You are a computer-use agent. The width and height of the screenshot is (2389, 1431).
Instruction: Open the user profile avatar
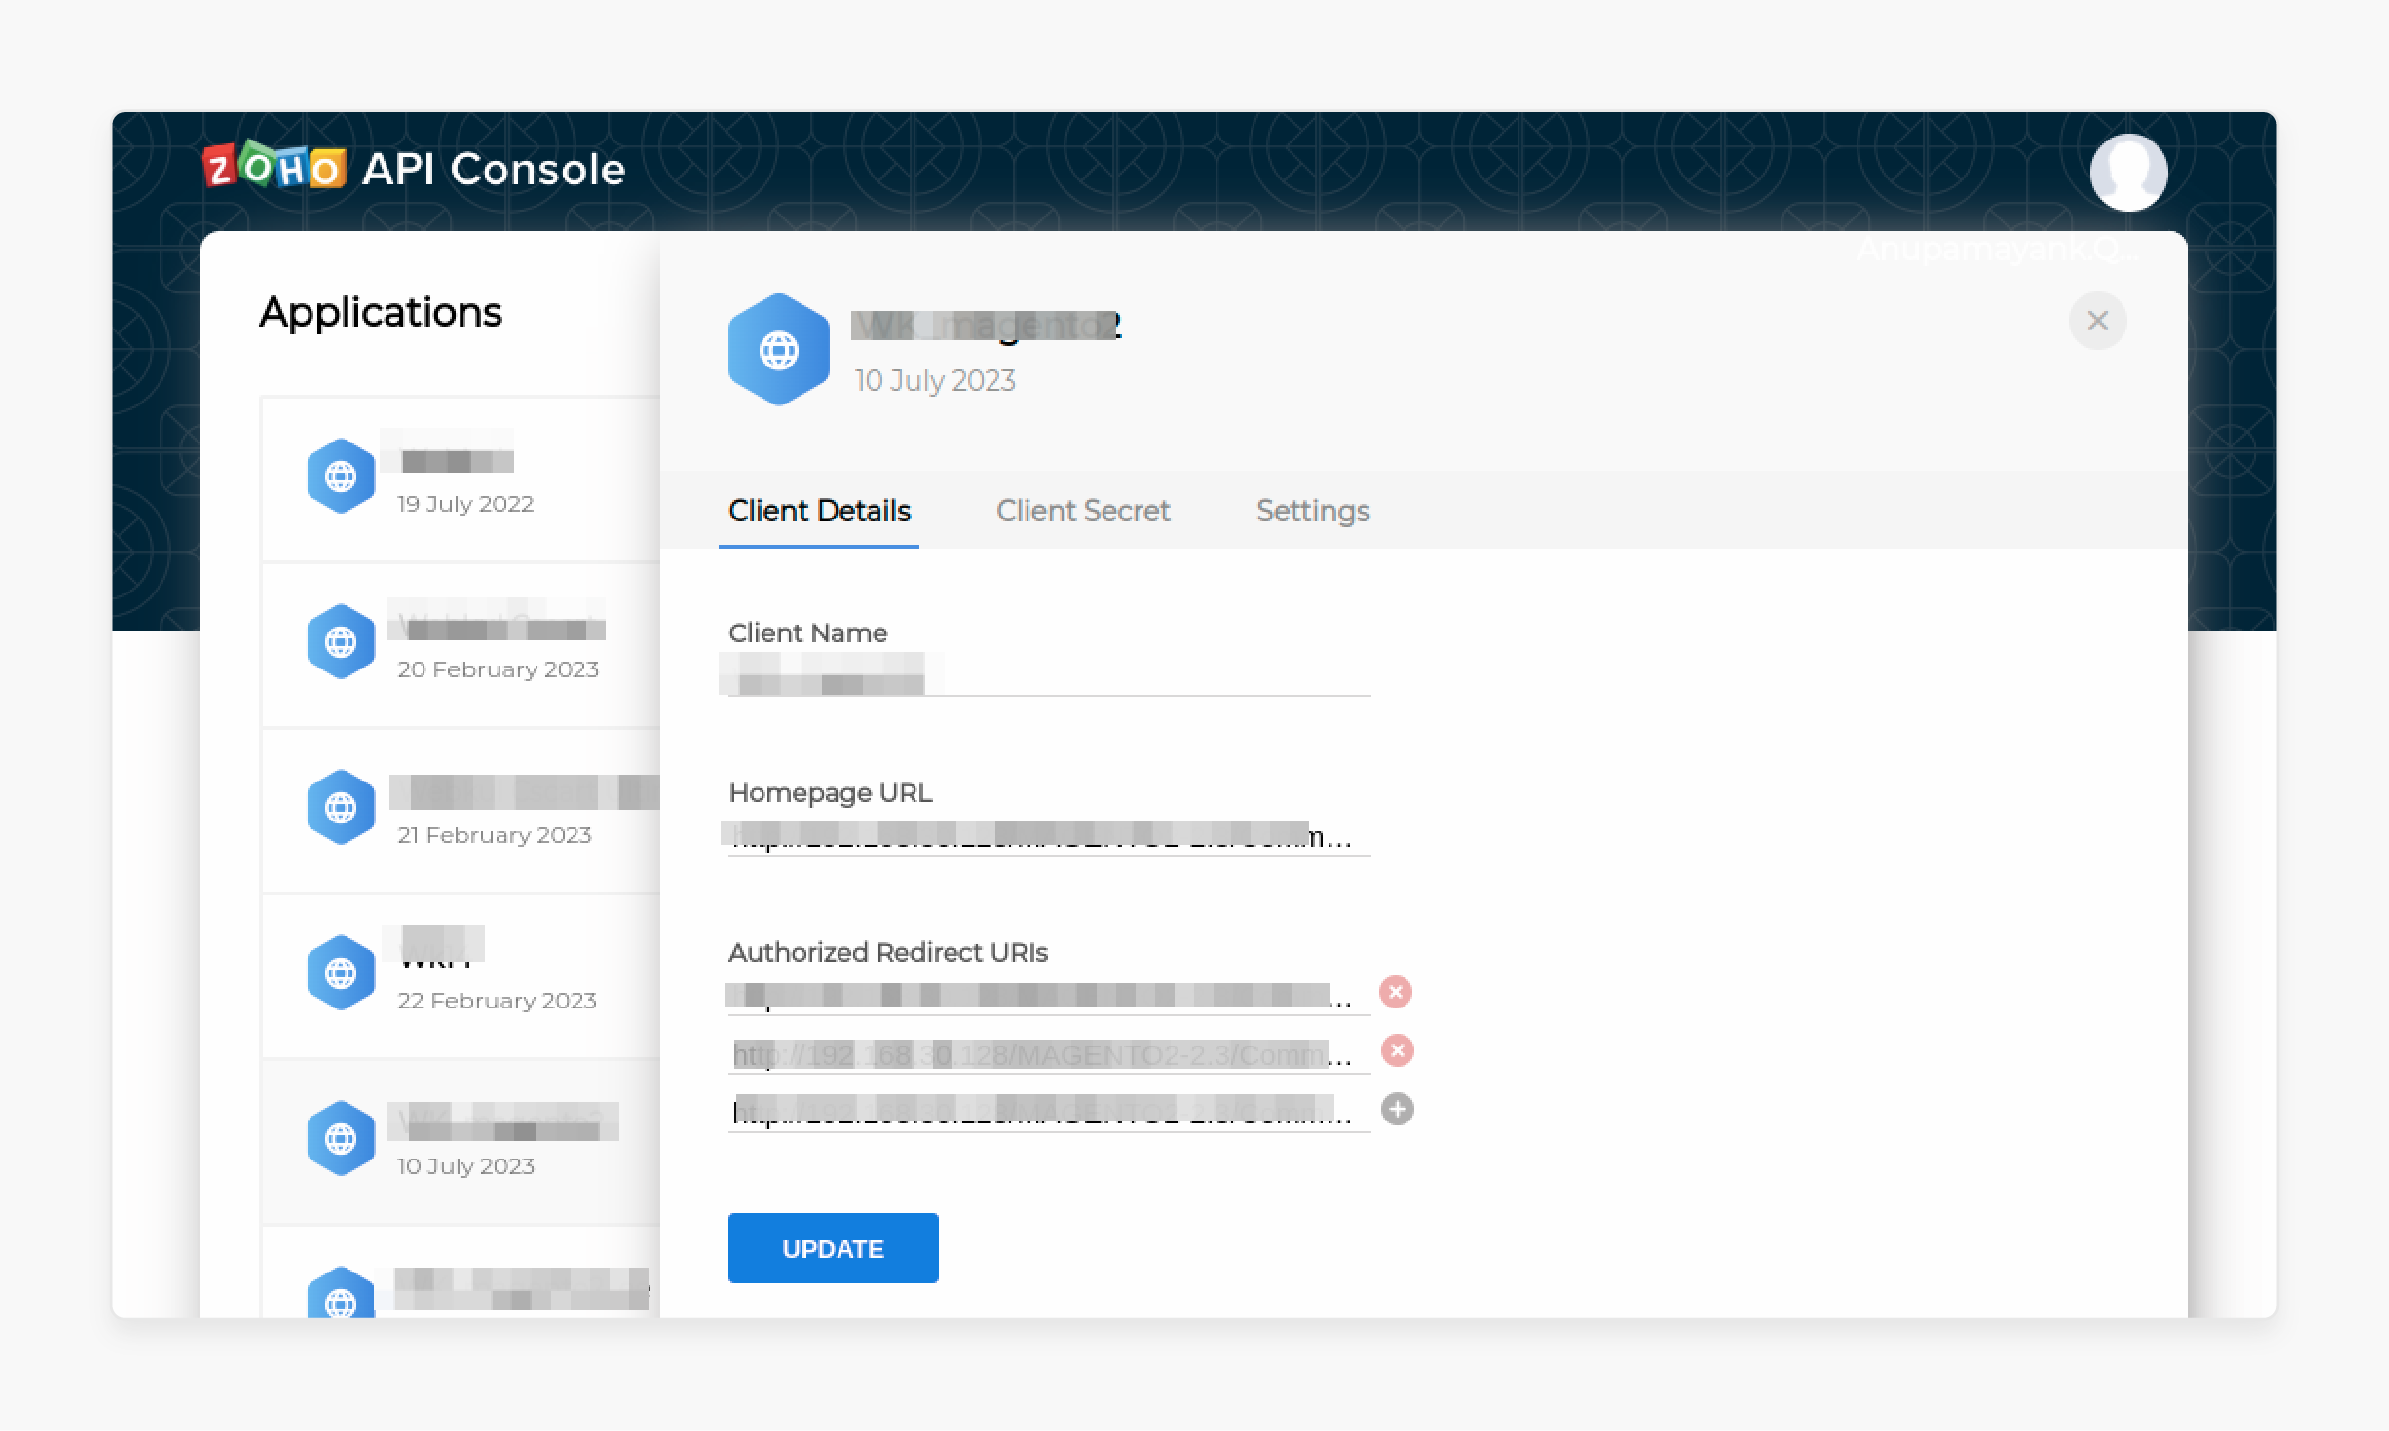point(2128,172)
